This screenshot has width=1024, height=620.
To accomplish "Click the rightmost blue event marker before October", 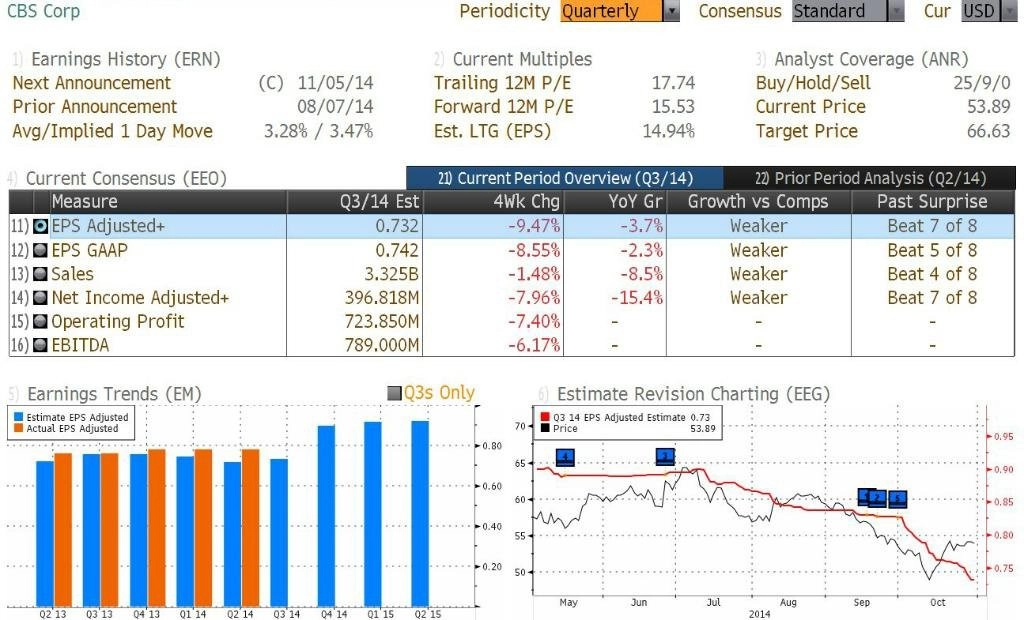I will (898, 500).
